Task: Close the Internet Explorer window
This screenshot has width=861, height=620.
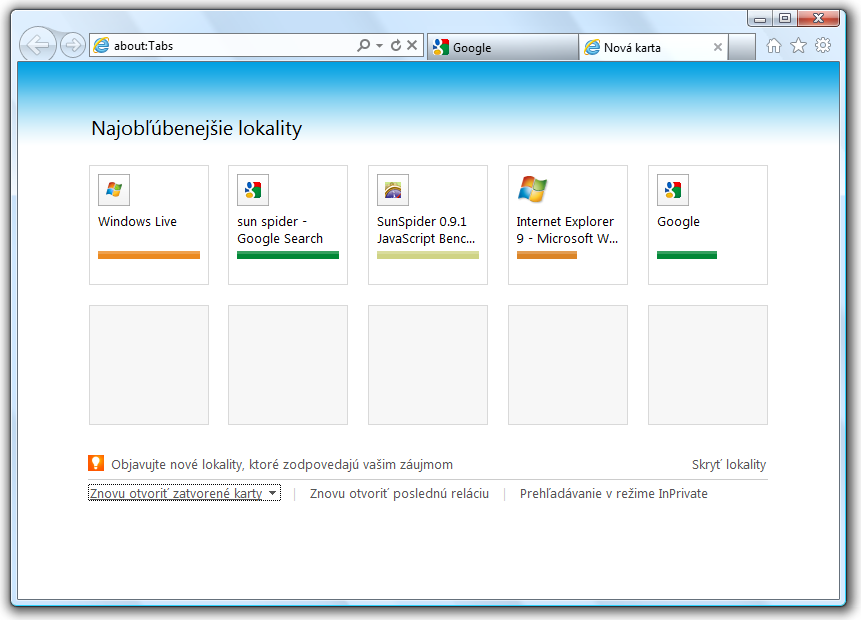Action: coord(818,19)
